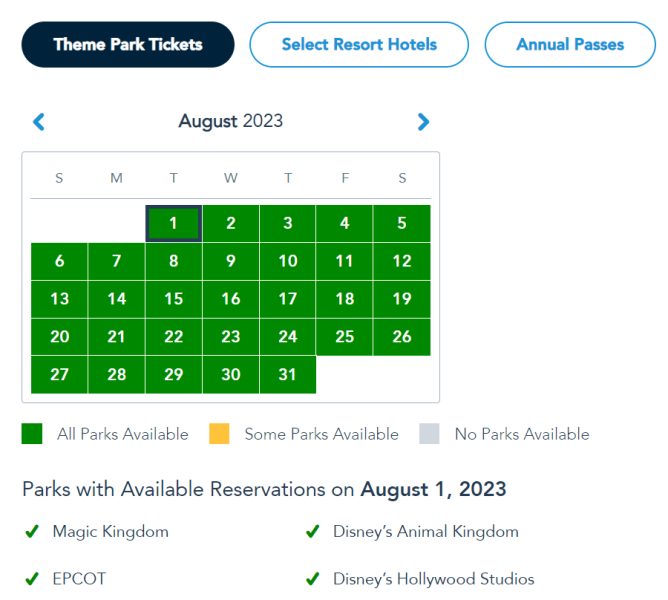Click the Disney's Hollywood Studios park name
This screenshot has width=668, height=600.
pyautogui.click(x=434, y=579)
